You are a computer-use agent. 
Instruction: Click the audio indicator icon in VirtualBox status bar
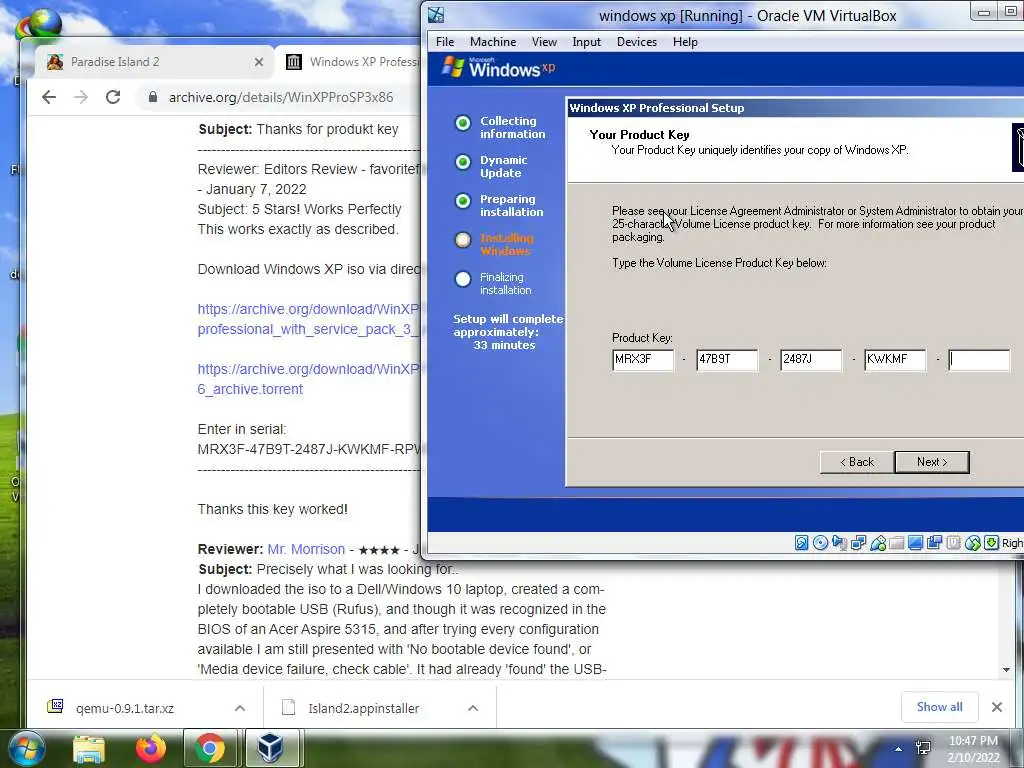[839, 543]
